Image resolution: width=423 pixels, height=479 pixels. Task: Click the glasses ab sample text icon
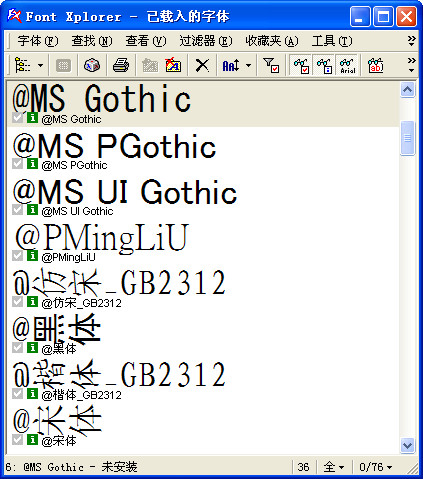[x=376, y=65]
